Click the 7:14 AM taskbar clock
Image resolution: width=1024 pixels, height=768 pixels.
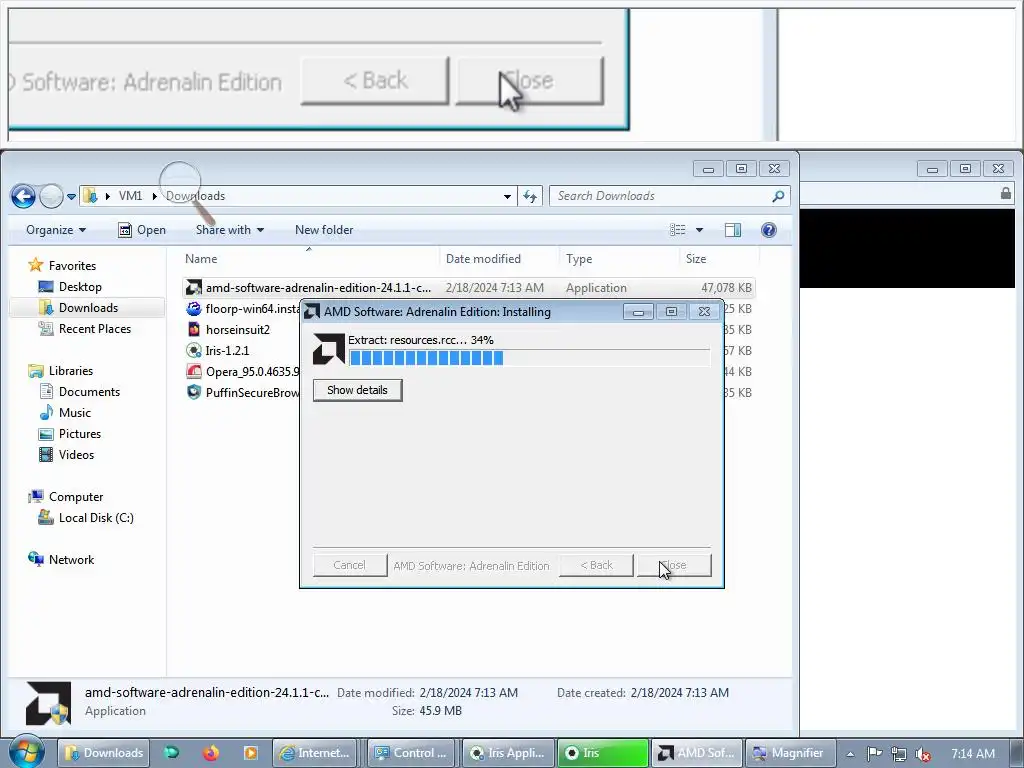click(973, 754)
